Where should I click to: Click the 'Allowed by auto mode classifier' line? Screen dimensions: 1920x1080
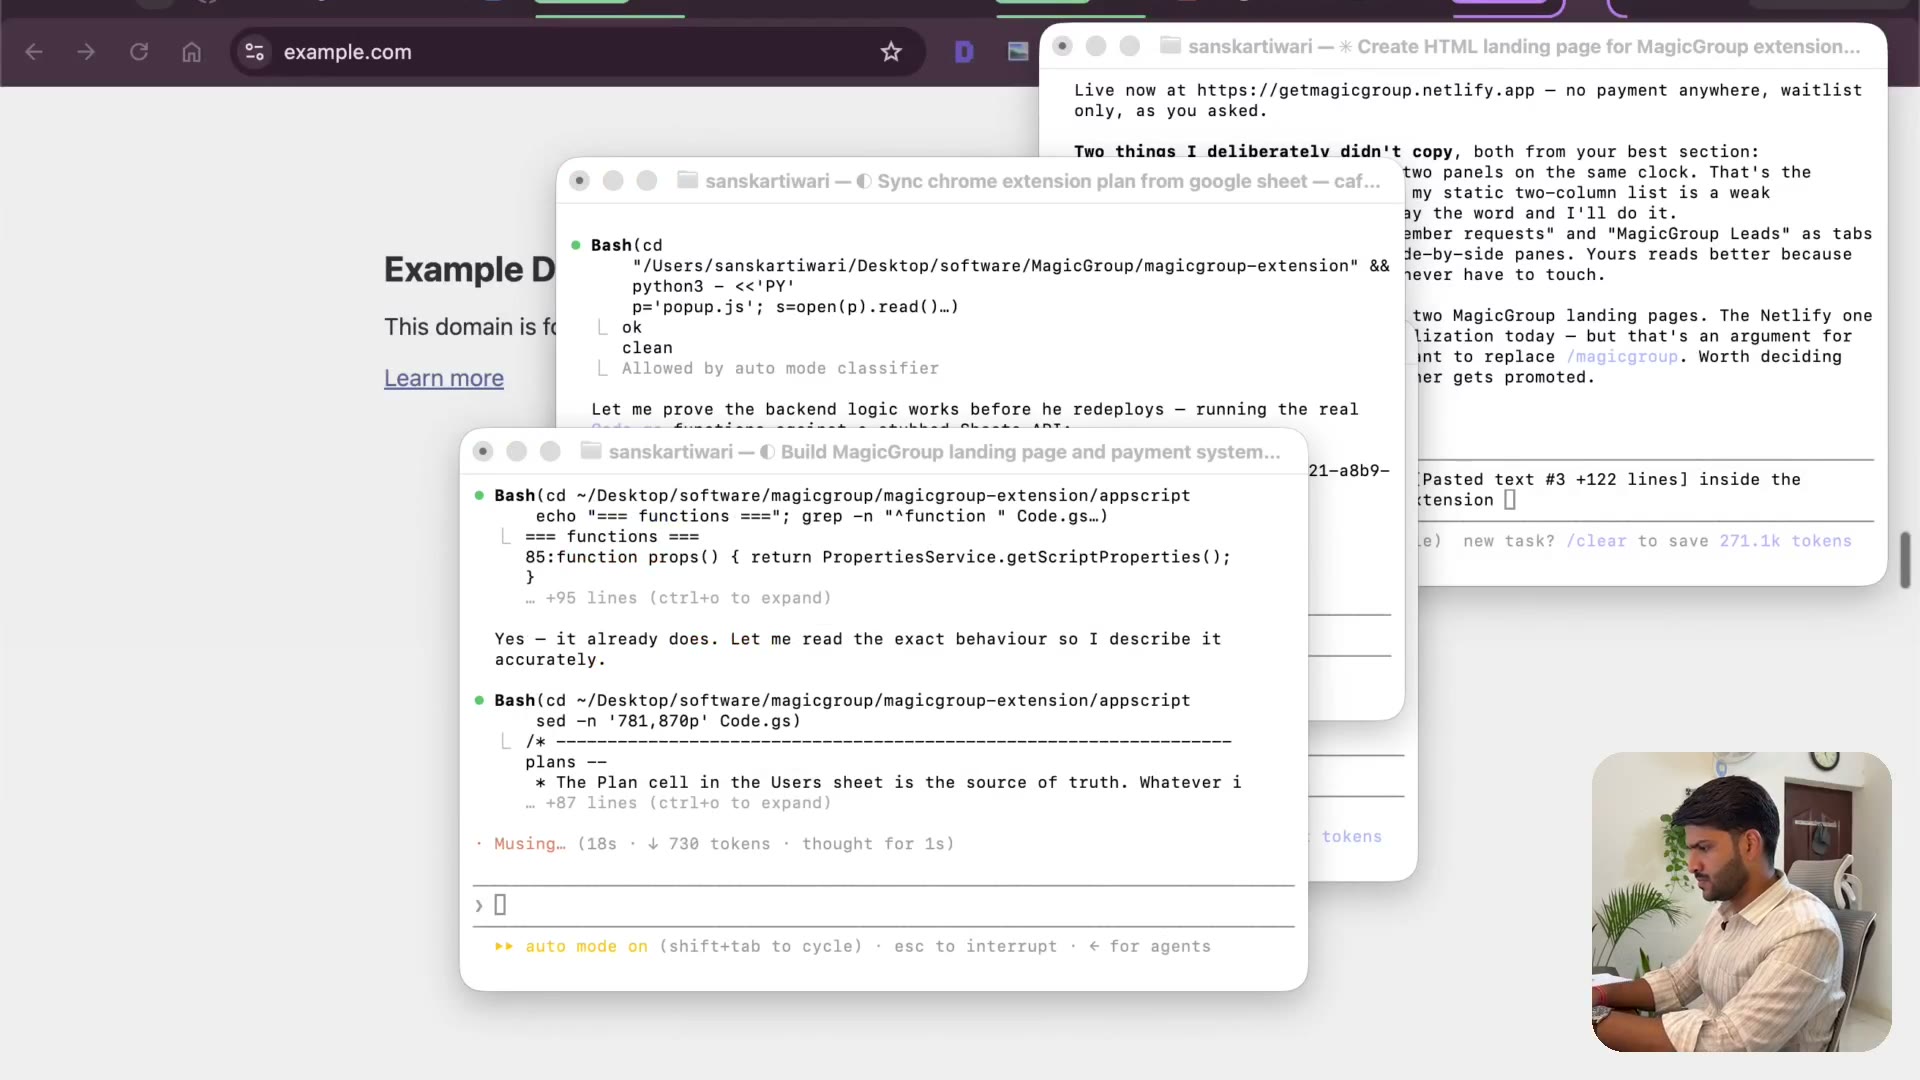[780, 368]
